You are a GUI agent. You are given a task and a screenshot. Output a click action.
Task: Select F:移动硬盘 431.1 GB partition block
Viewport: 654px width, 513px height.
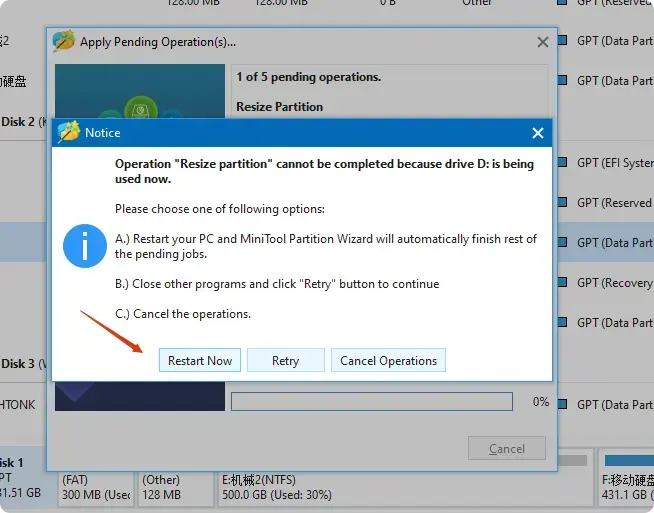626,480
